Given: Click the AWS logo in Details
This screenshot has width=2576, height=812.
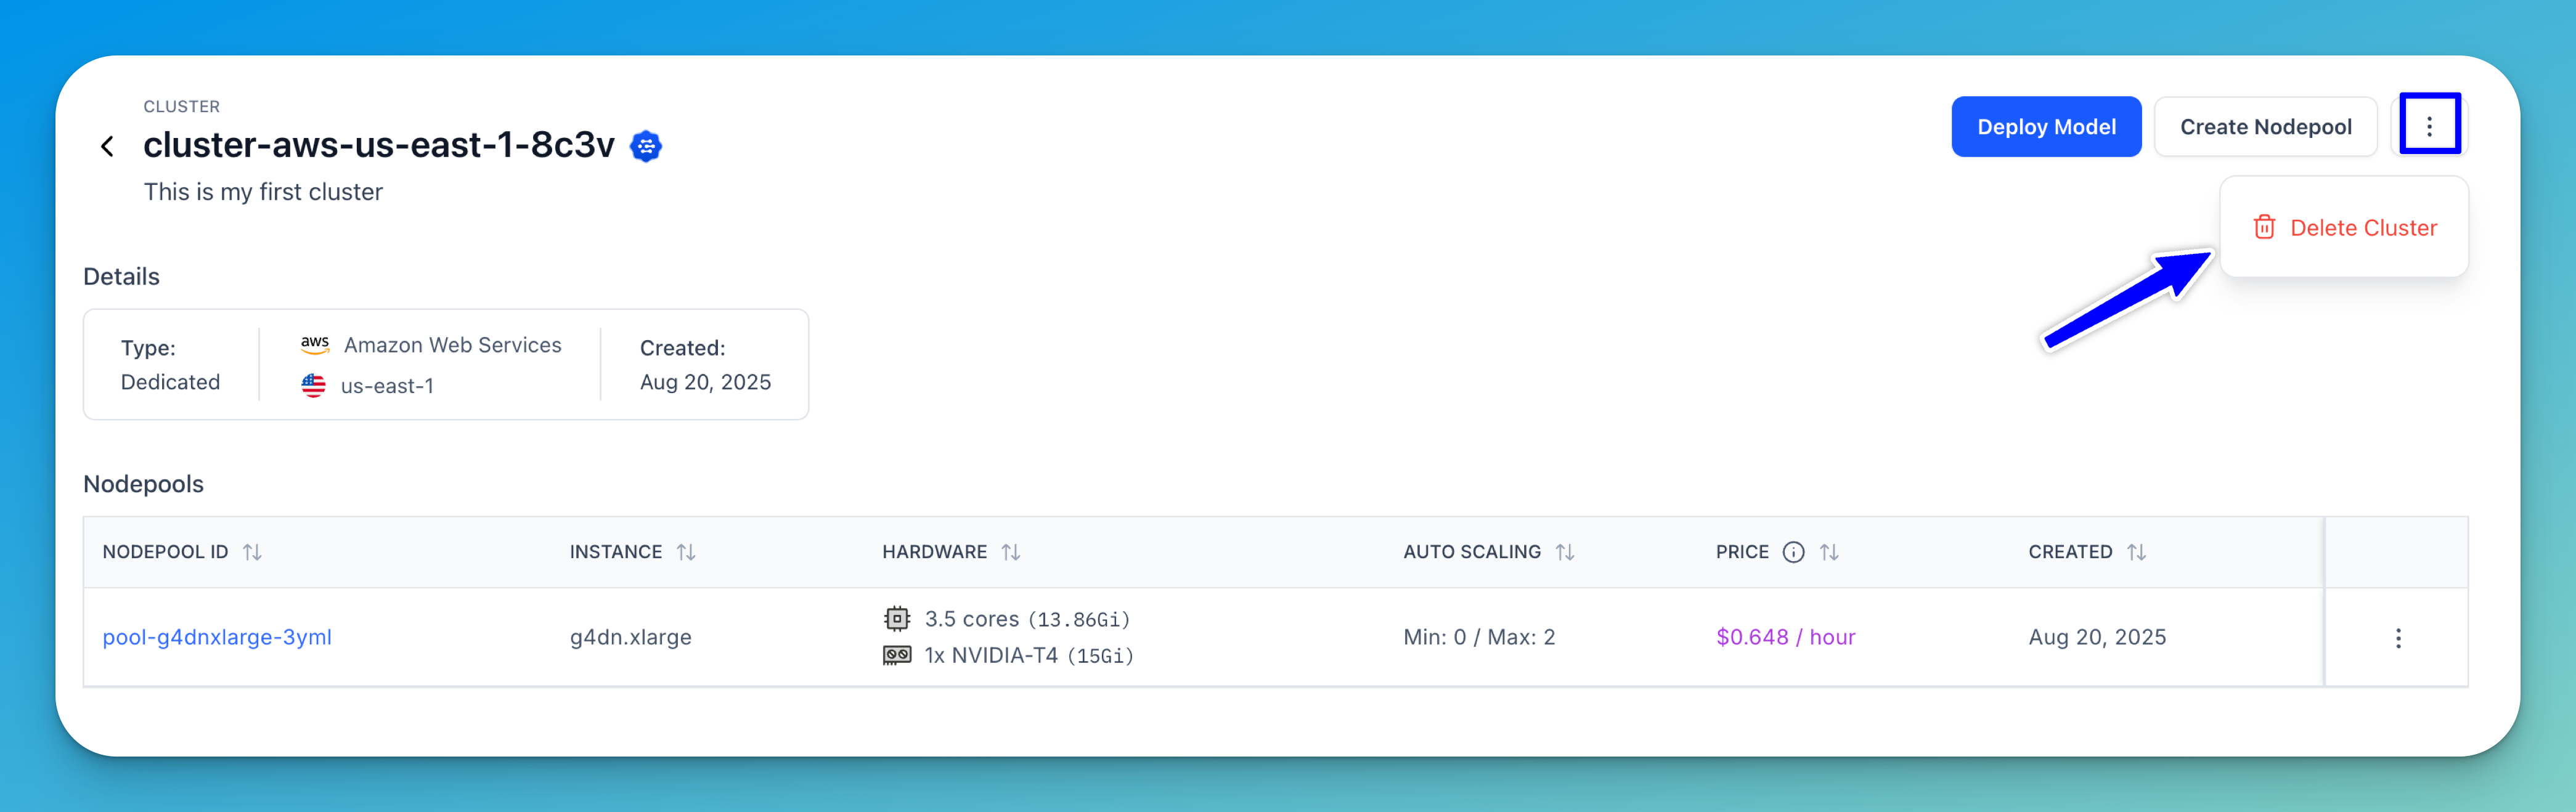Looking at the screenshot, I should 315,345.
